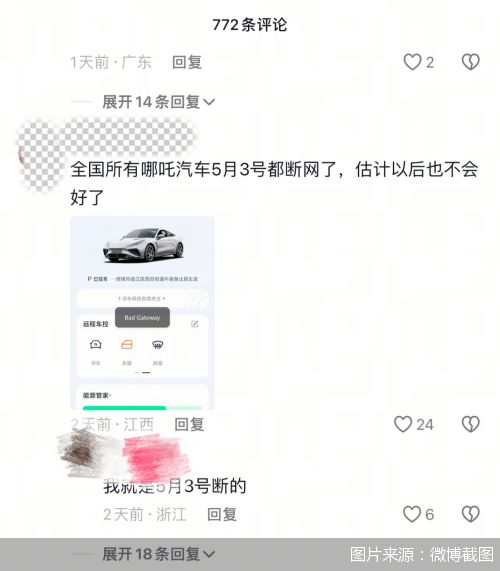Open the attached car app screenshot
This screenshot has width=500, height=571.
142,313
